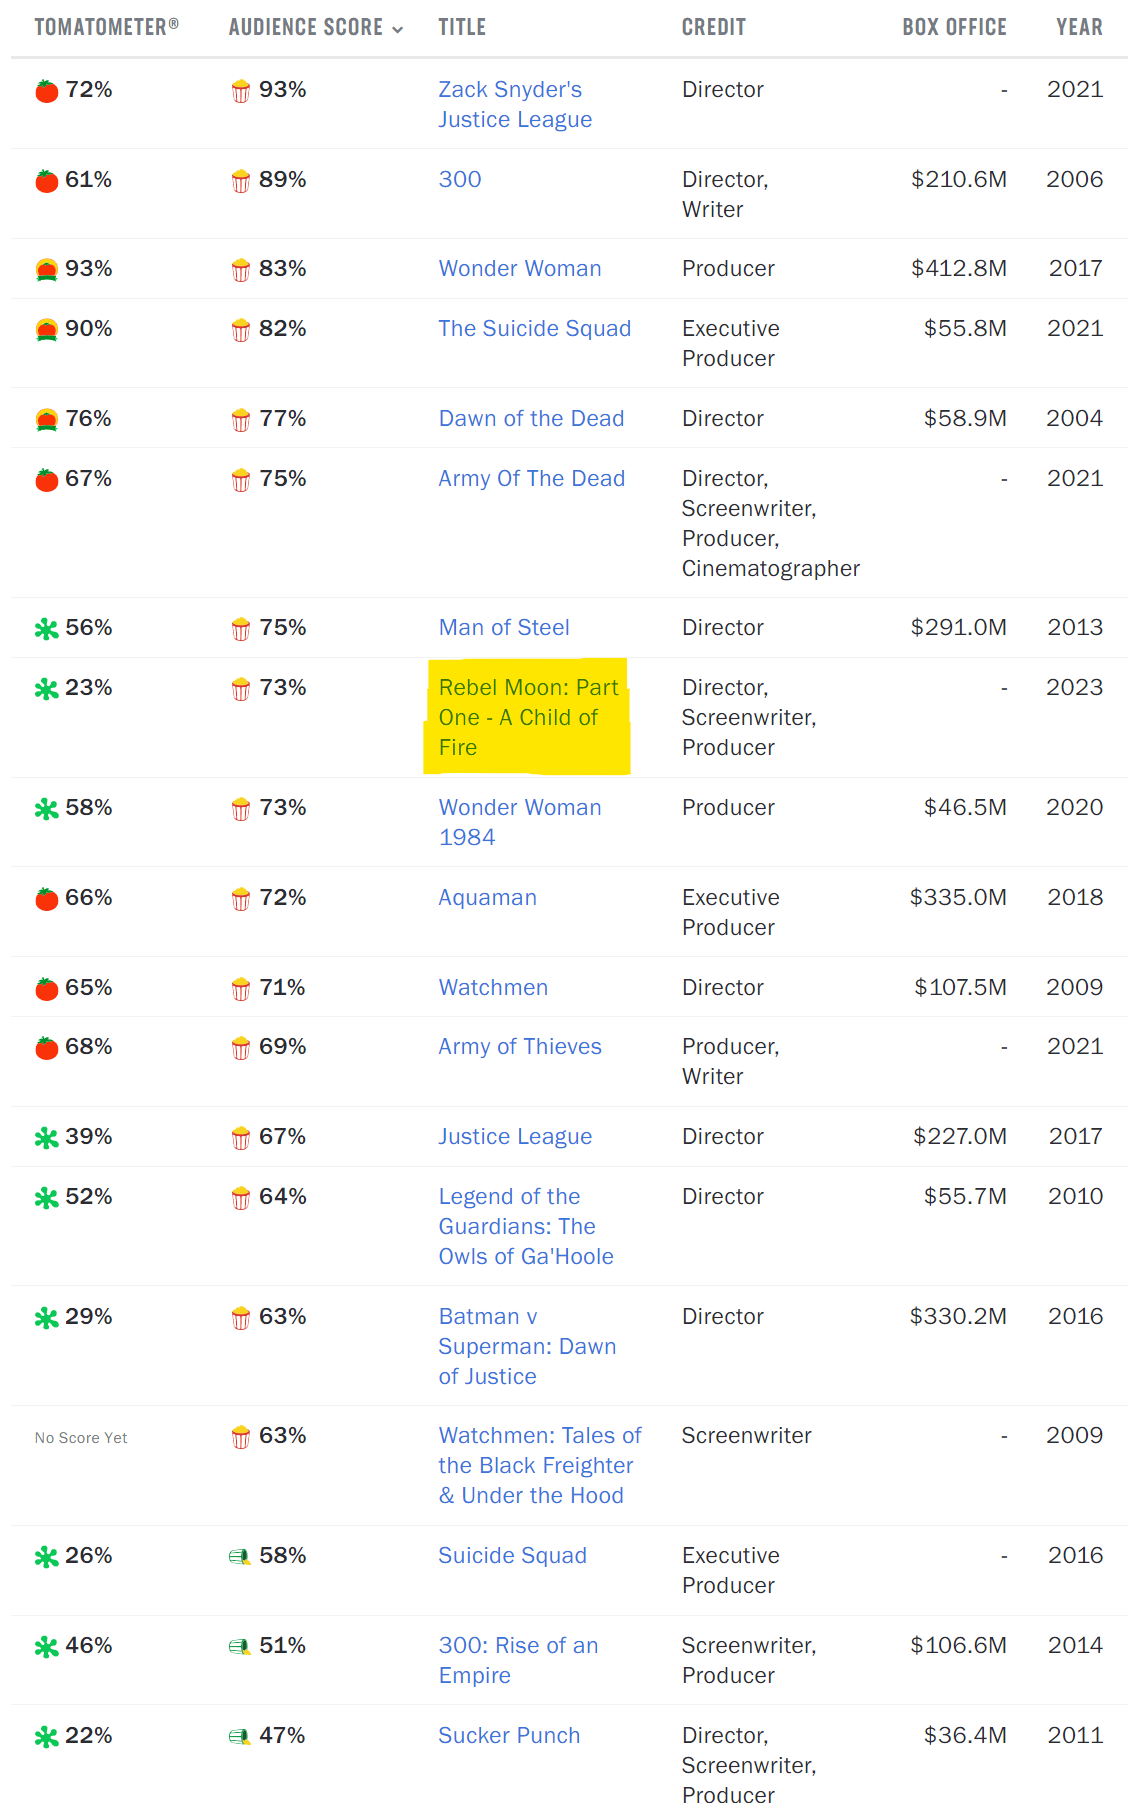Sort by Title column header
1147x1803 pixels.
coord(462,27)
